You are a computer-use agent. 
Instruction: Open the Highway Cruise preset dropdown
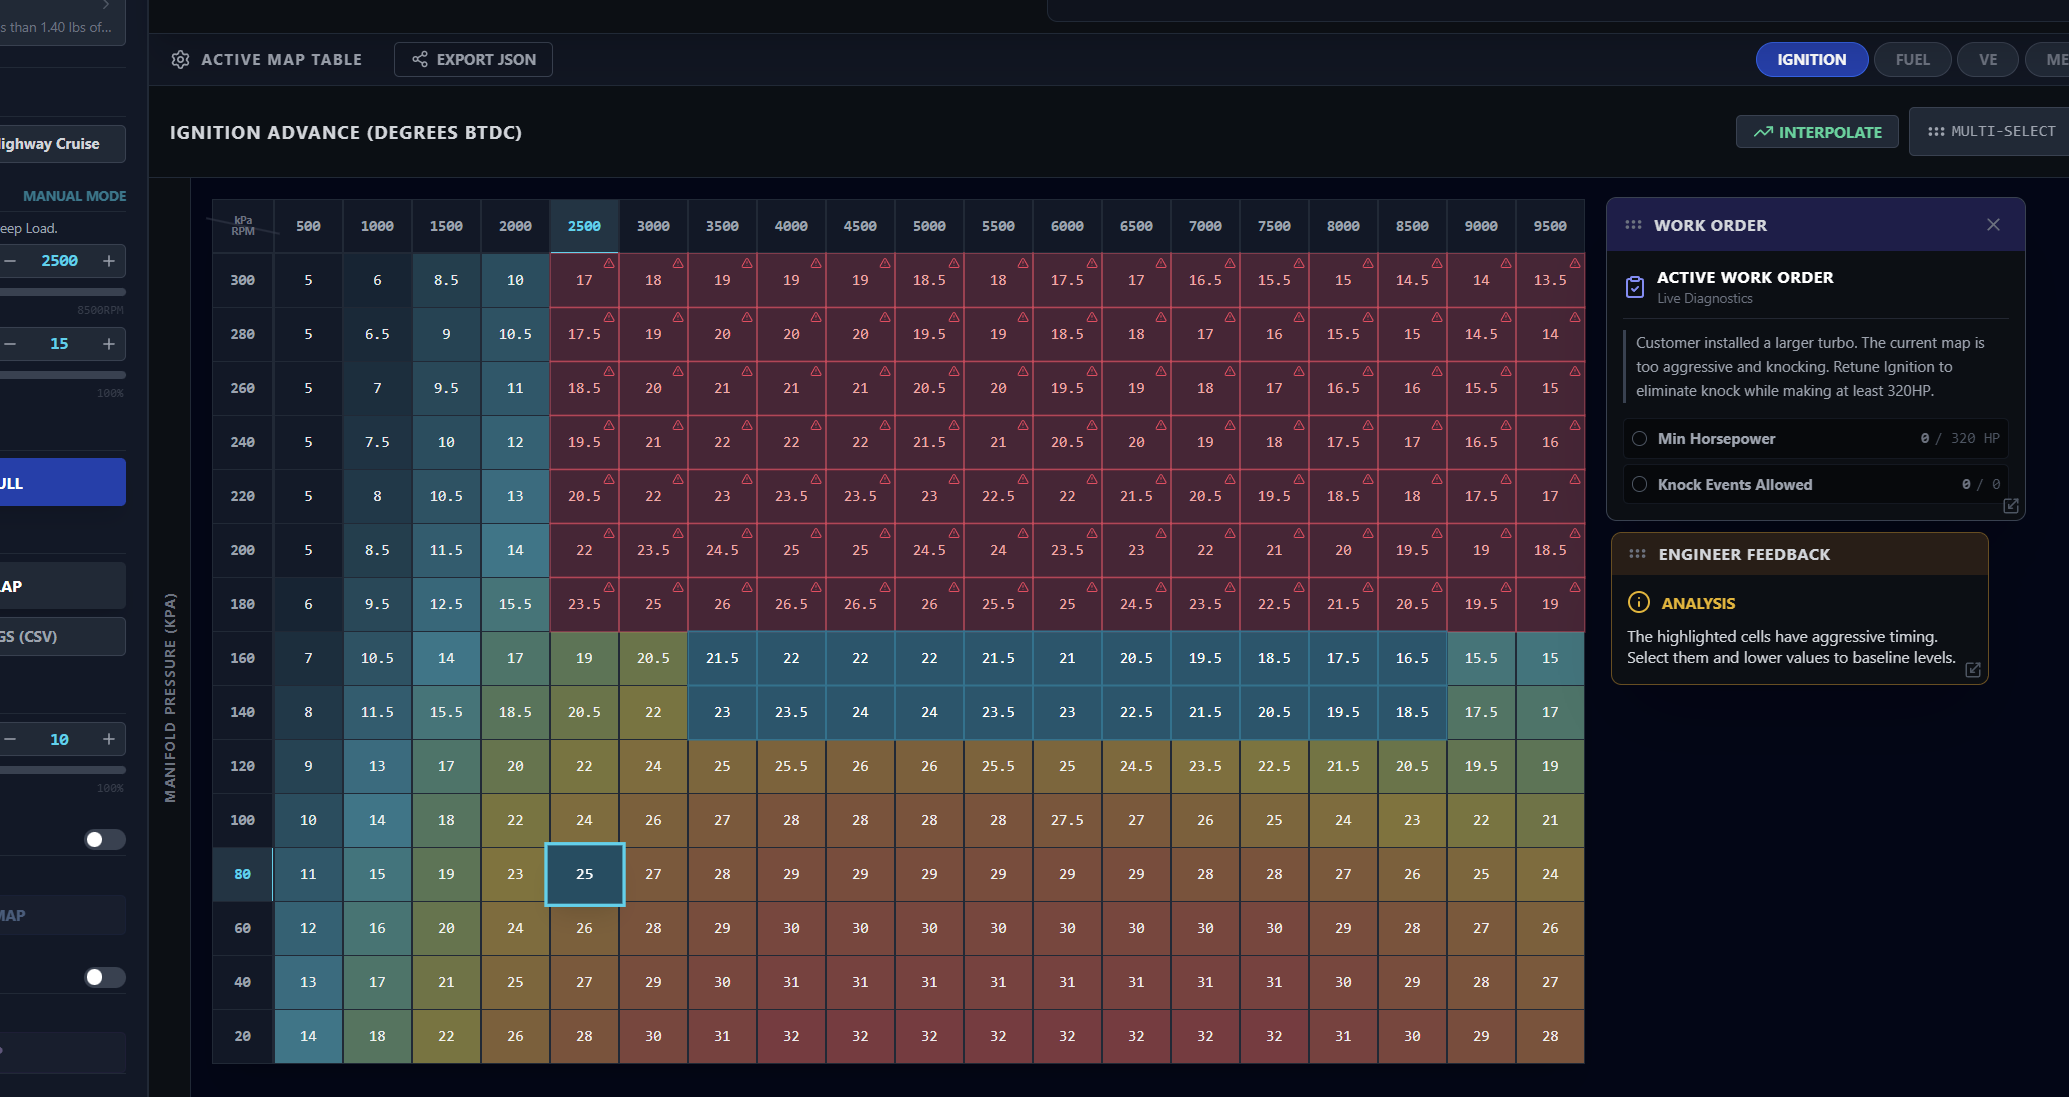(62, 144)
